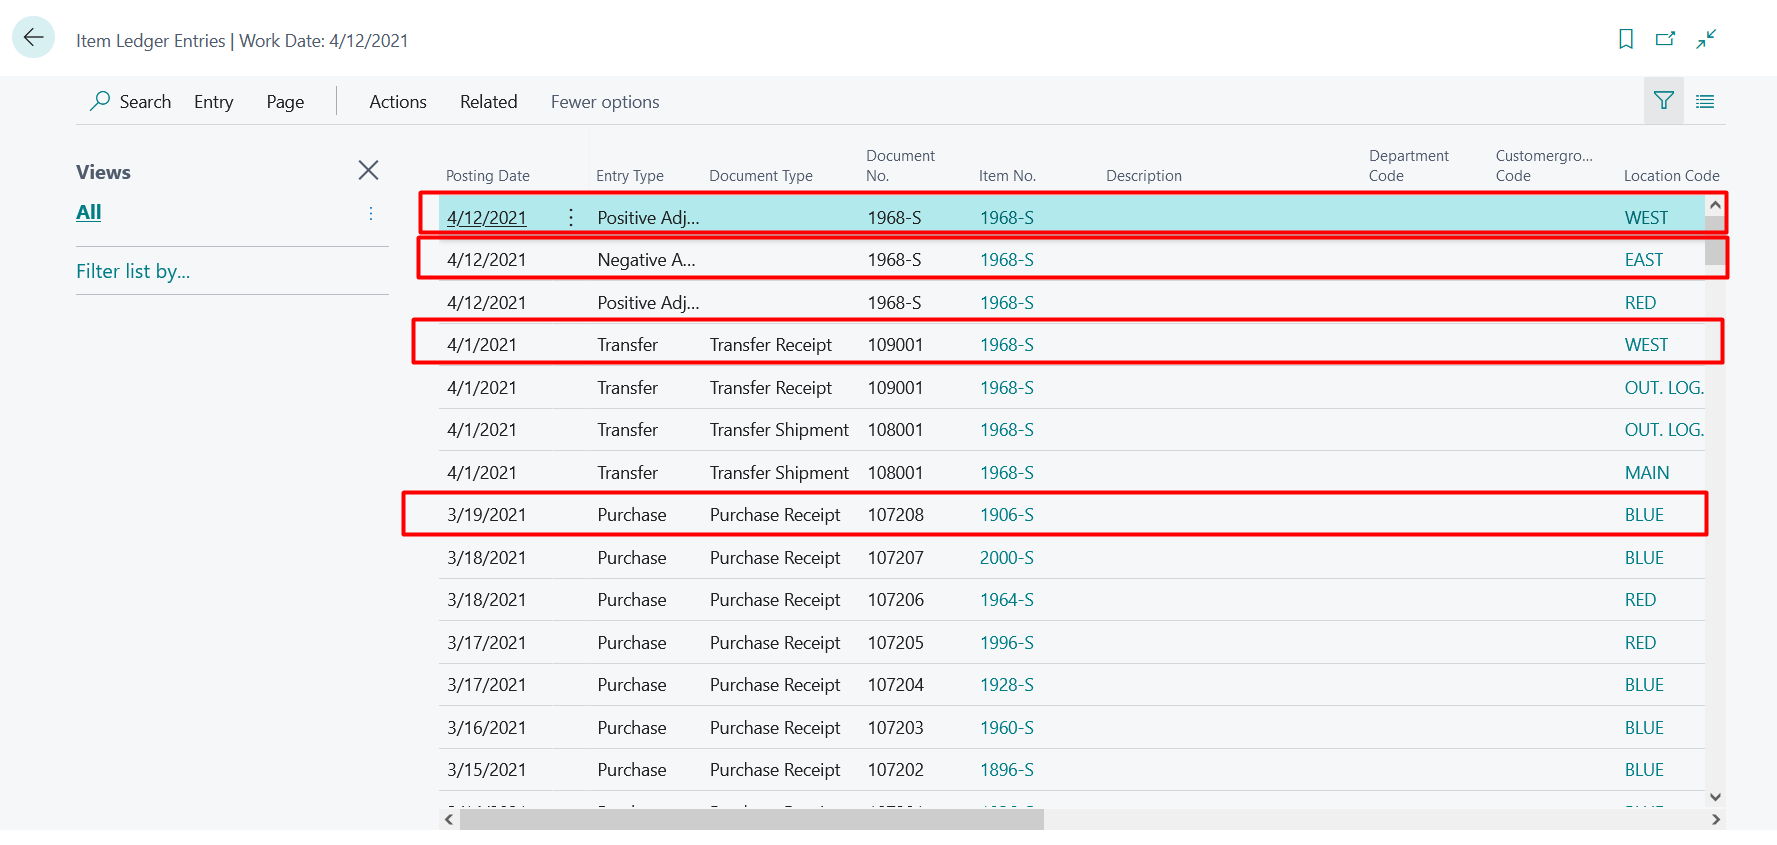The image size is (1777, 845).
Task: Click item 1960-S link
Action: click(1007, 727)
